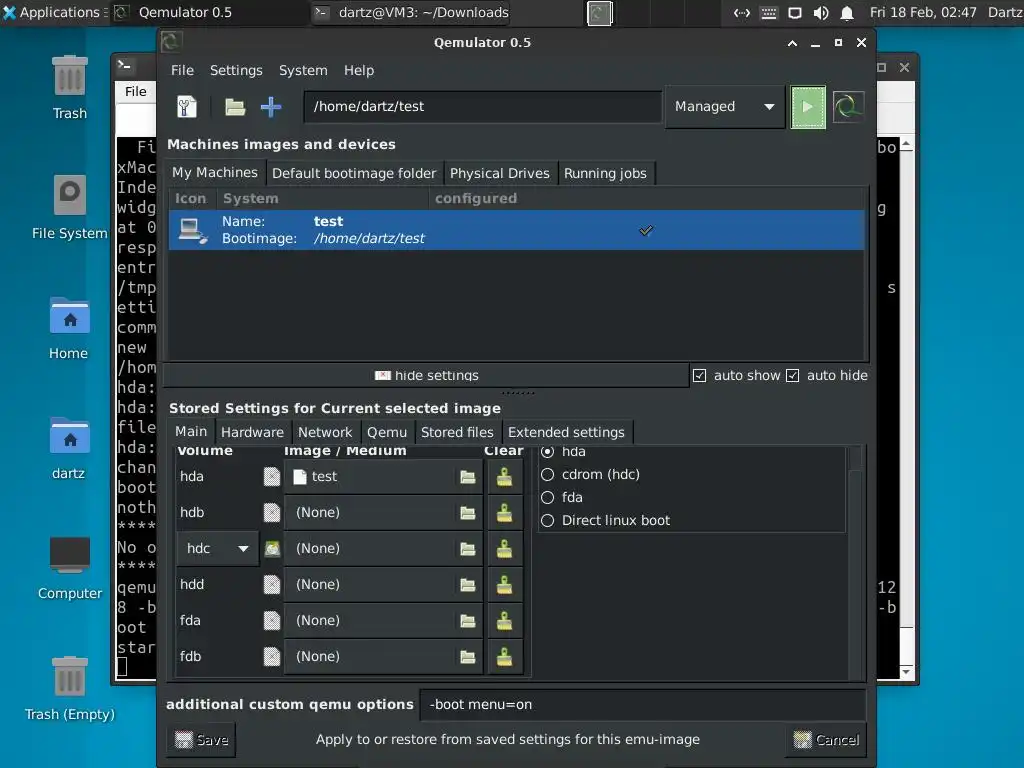Open the Settings menu
The image size is (1024, 768).
pos(236,71)
